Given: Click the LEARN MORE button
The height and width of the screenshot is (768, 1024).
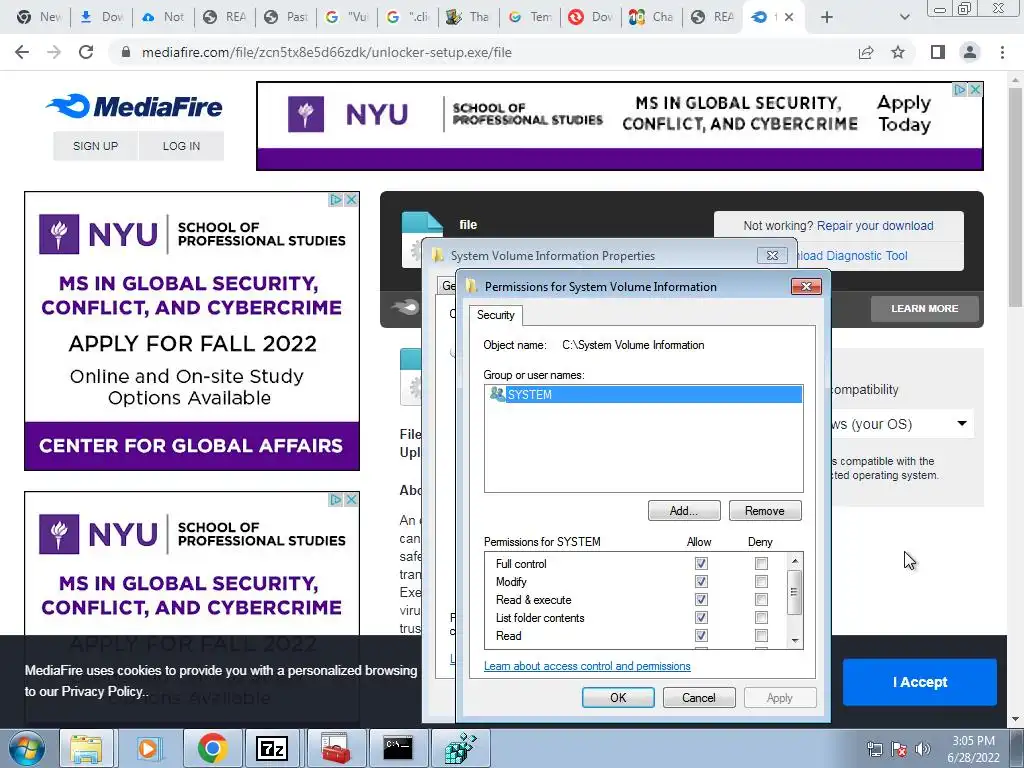Looking at the screenshot, I should [925, 308].
